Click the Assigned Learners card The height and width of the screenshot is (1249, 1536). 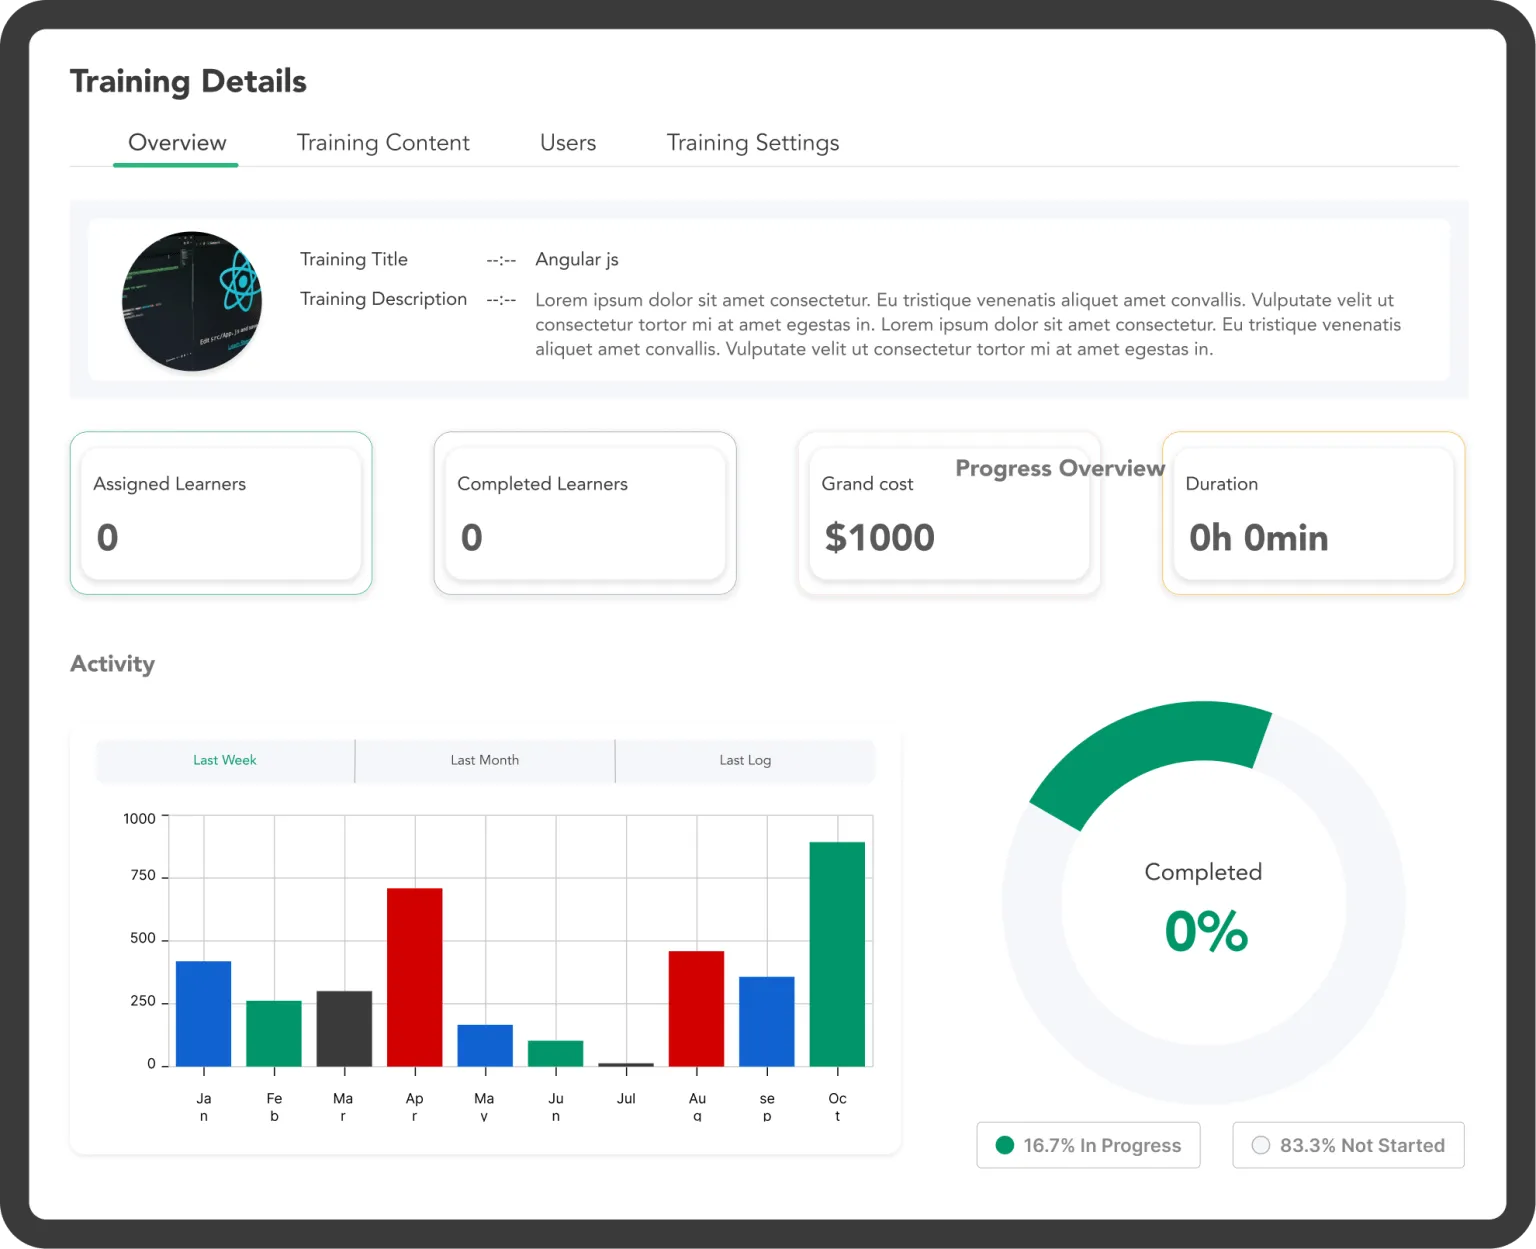pos(221,513)
